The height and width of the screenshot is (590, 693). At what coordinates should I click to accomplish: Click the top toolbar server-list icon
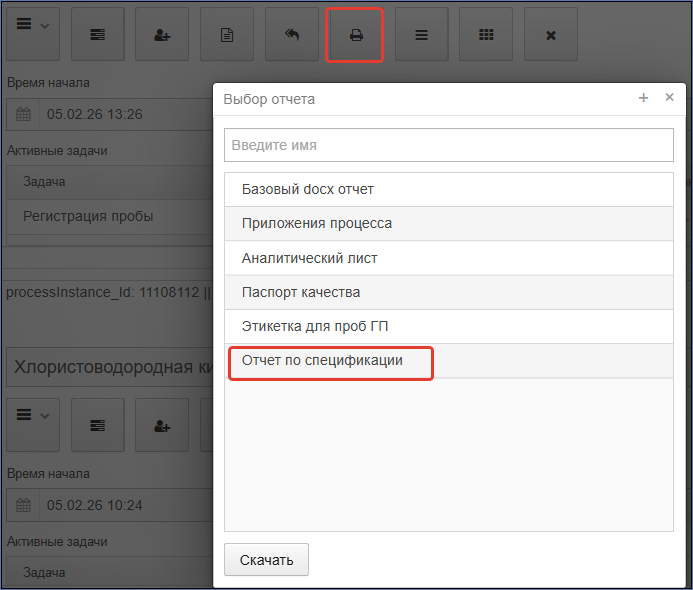[98, 34]
